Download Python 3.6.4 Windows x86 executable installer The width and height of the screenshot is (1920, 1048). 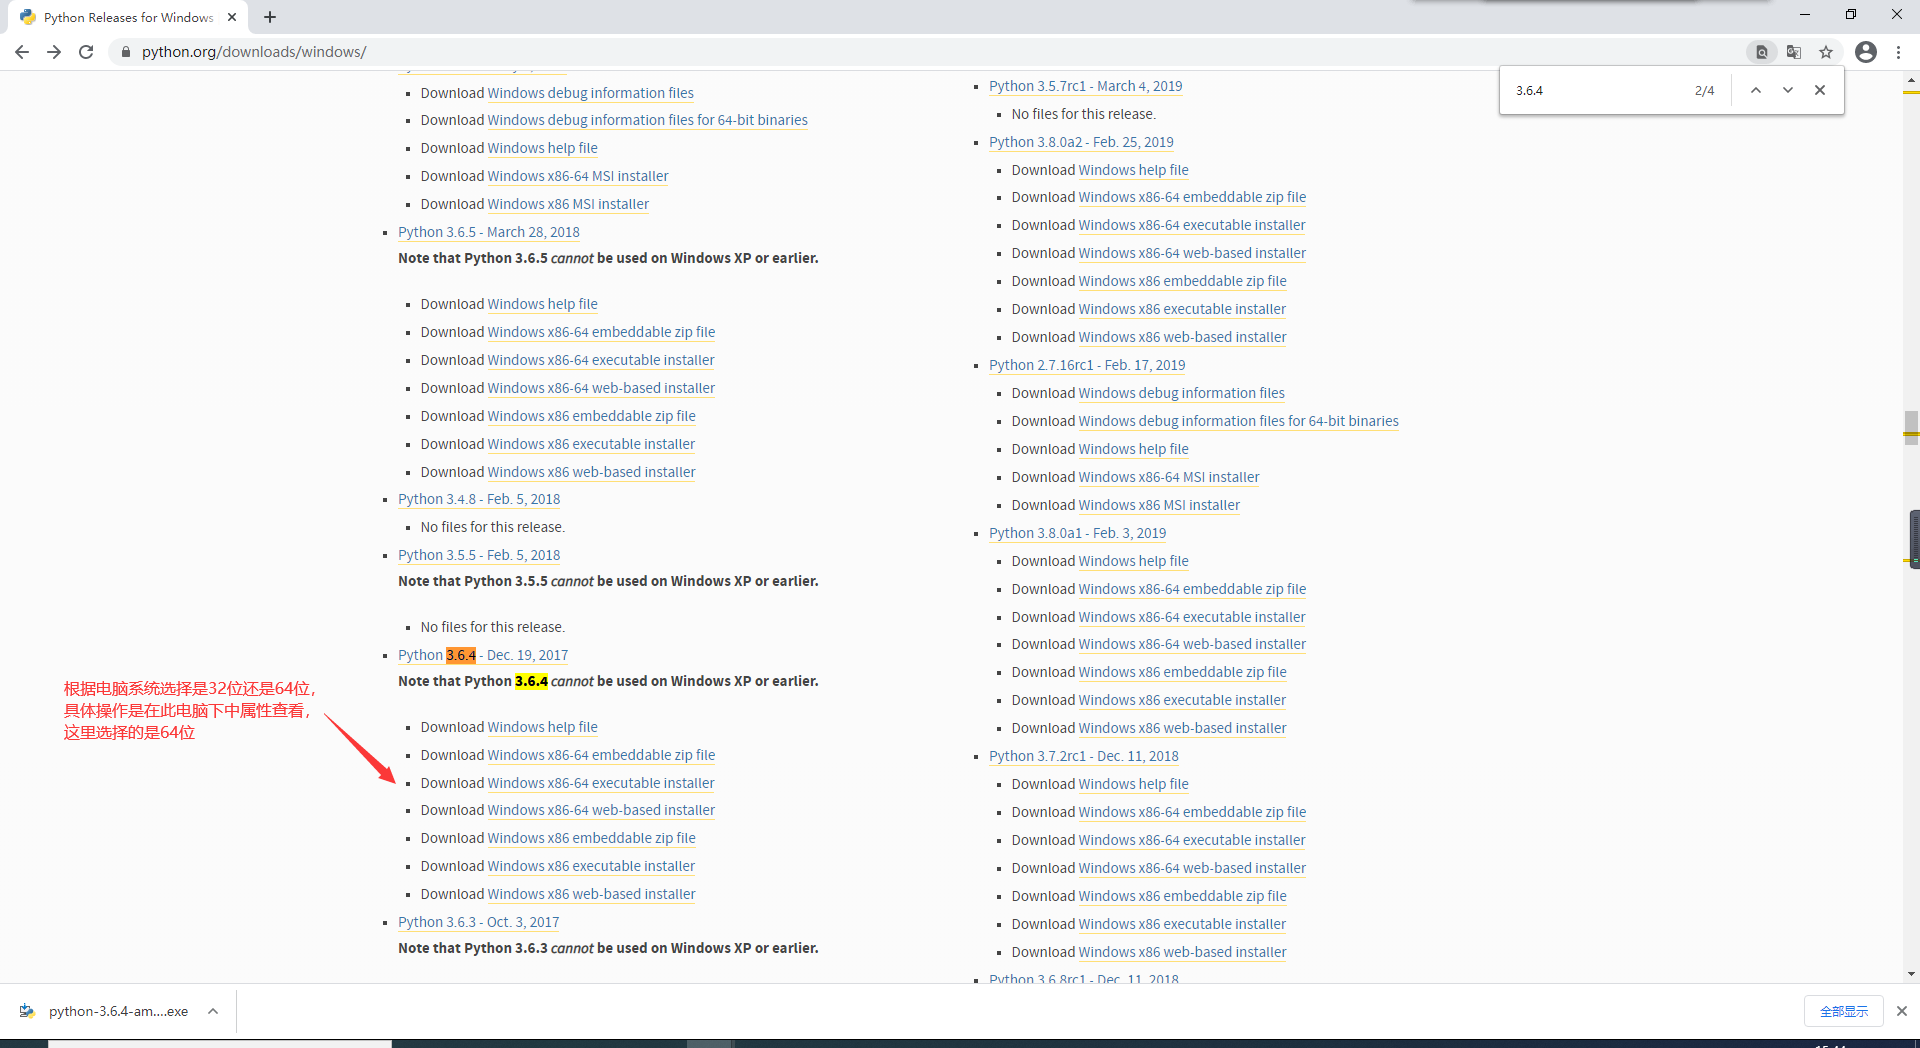pos(591,866)
